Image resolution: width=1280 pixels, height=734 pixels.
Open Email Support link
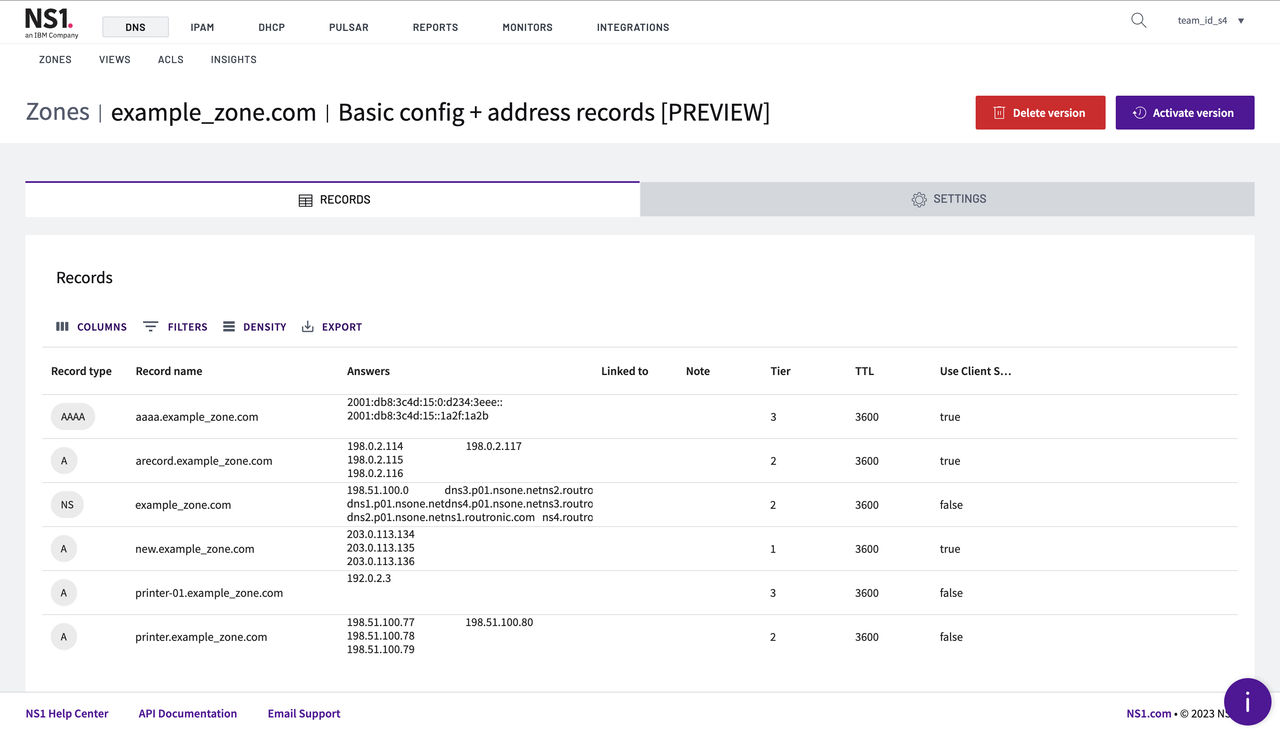(x=304, y=714)
